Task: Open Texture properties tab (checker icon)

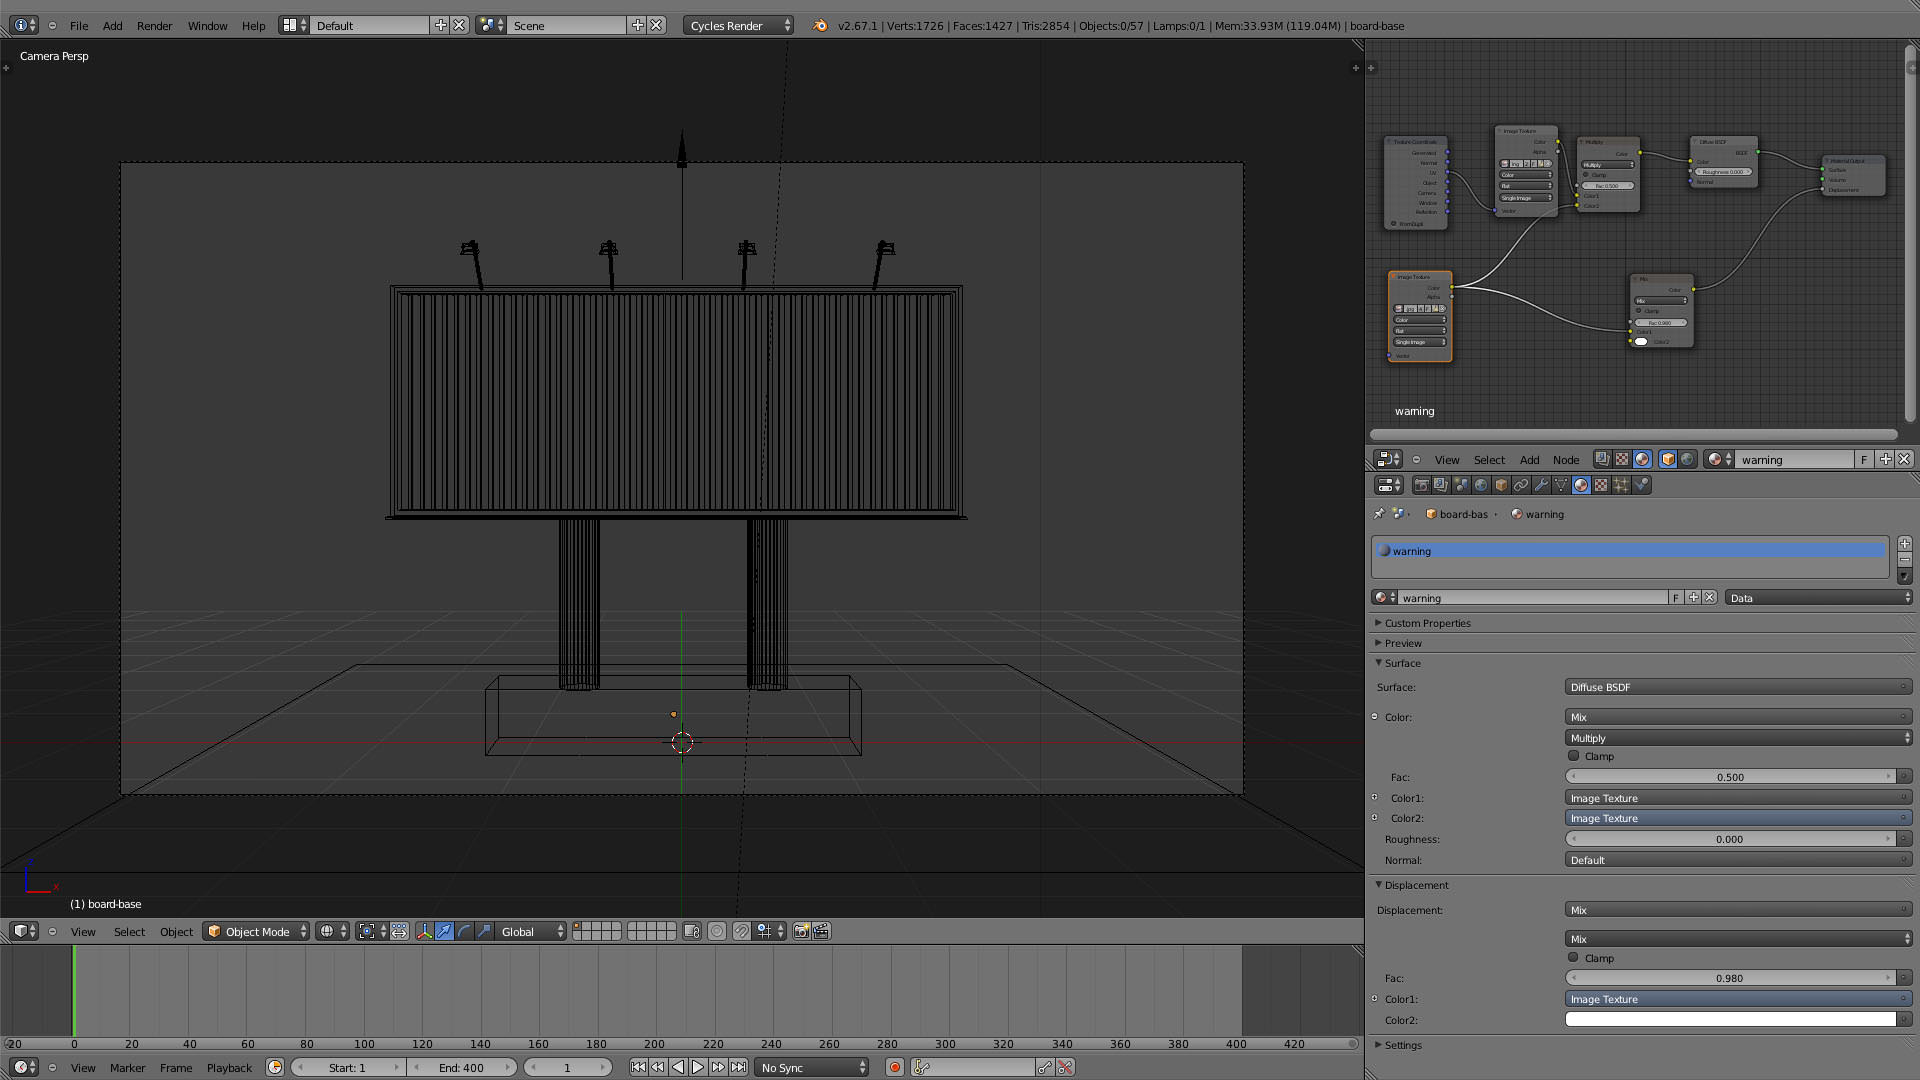Action: (x=1601, y=485)
